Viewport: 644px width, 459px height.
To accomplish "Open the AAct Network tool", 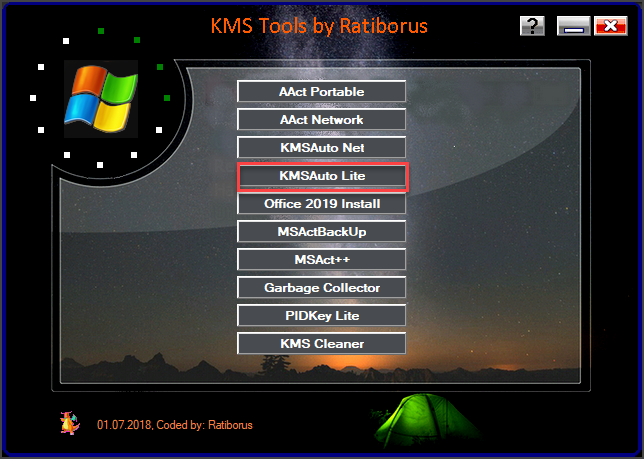I will pyautogui.click(x=321, y=120).
